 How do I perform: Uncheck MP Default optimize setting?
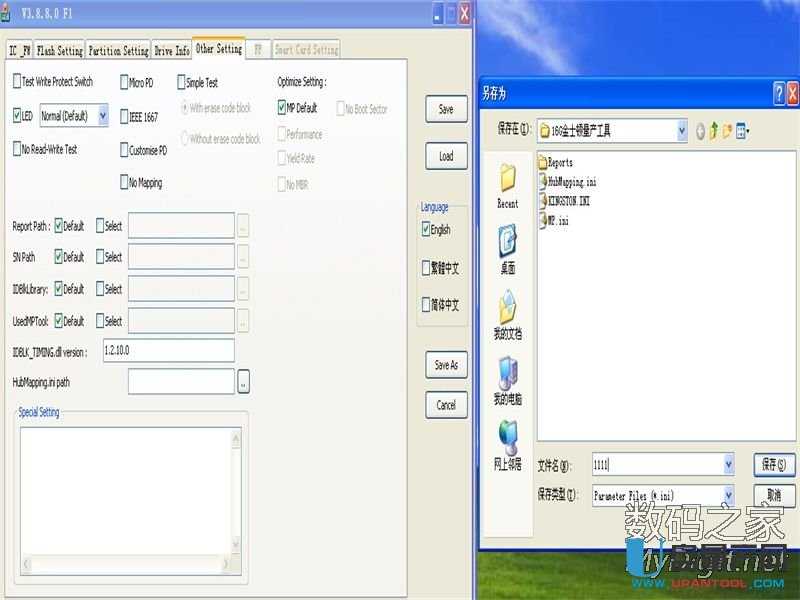coord(282,108)
